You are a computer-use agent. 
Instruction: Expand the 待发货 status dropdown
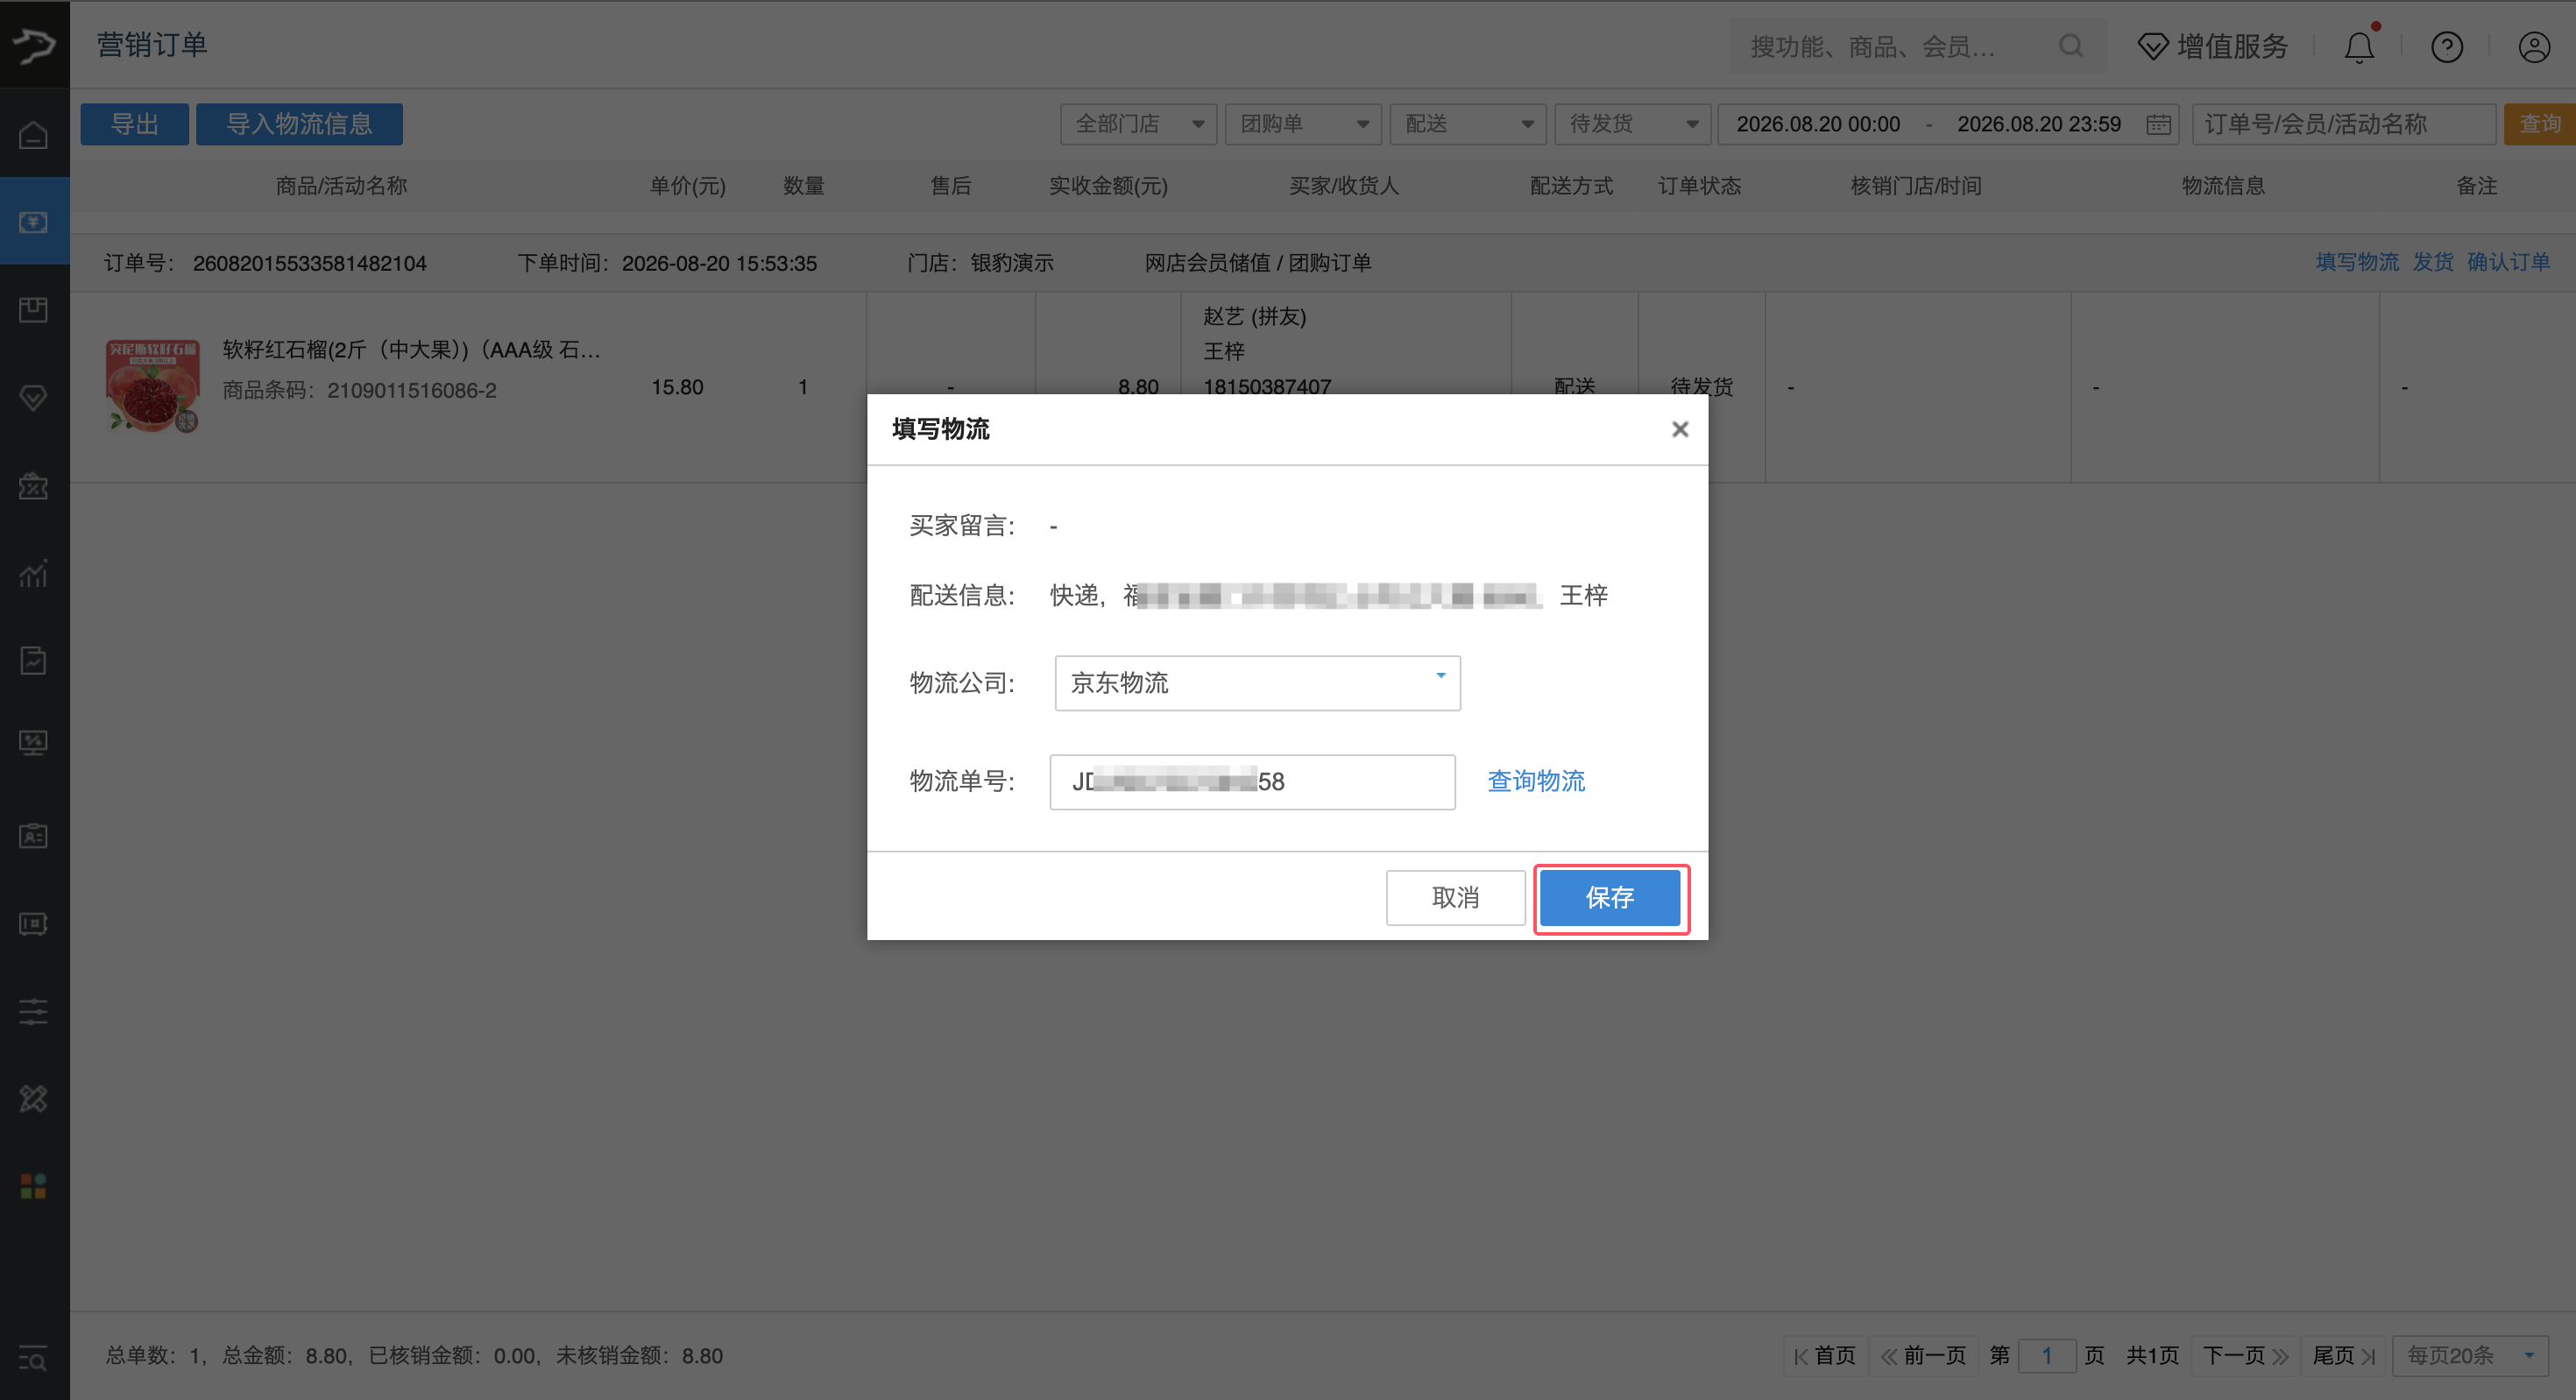point(1633,124)
